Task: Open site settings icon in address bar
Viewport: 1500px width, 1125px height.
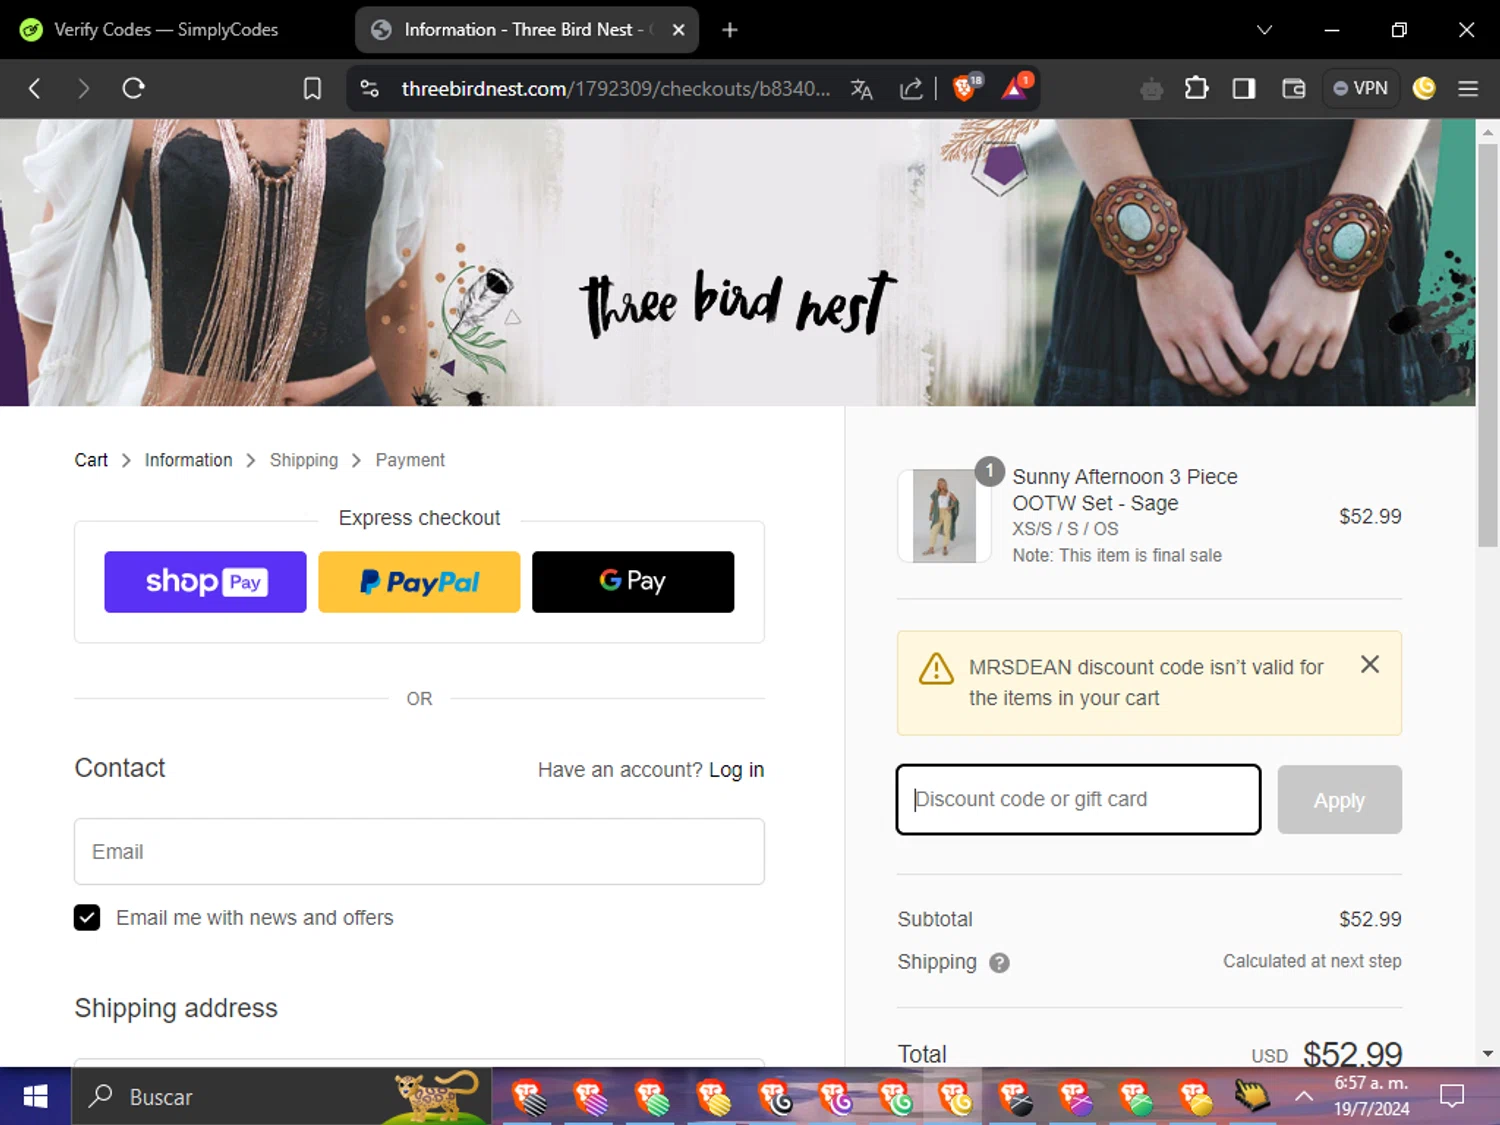Action: click(x=369, y=89)
